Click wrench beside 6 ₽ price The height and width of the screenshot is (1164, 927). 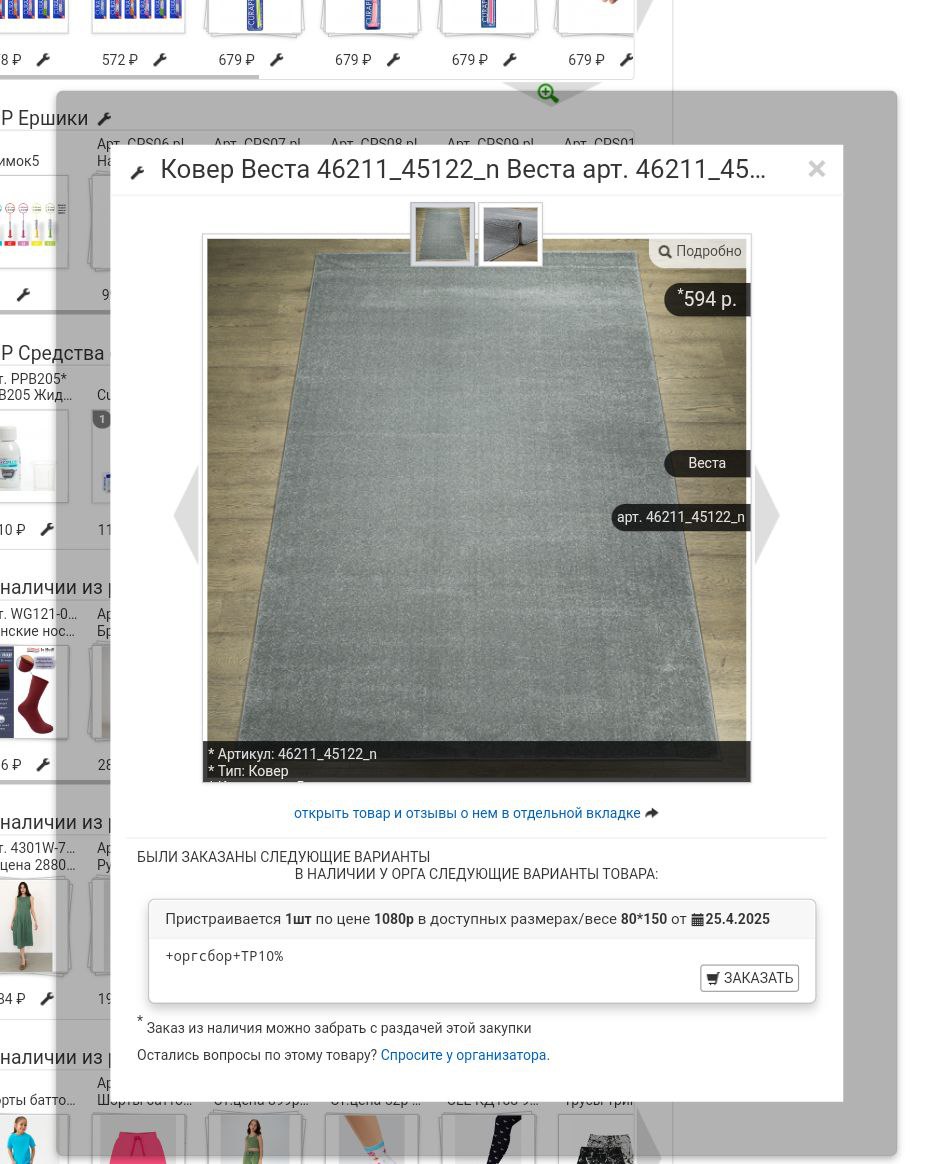click(x=43, y=764)
